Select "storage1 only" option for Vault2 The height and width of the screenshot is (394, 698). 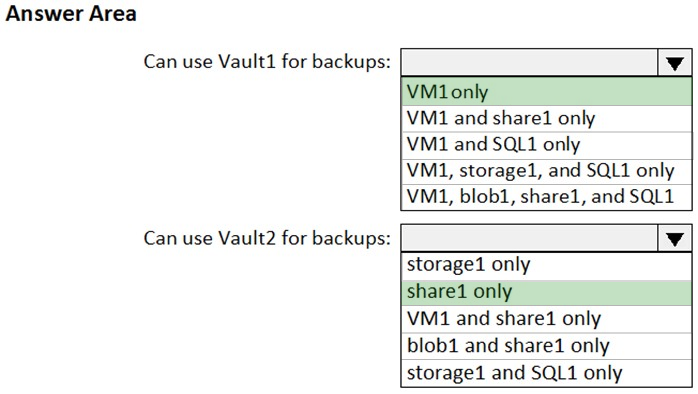click(x=547, y=266)
